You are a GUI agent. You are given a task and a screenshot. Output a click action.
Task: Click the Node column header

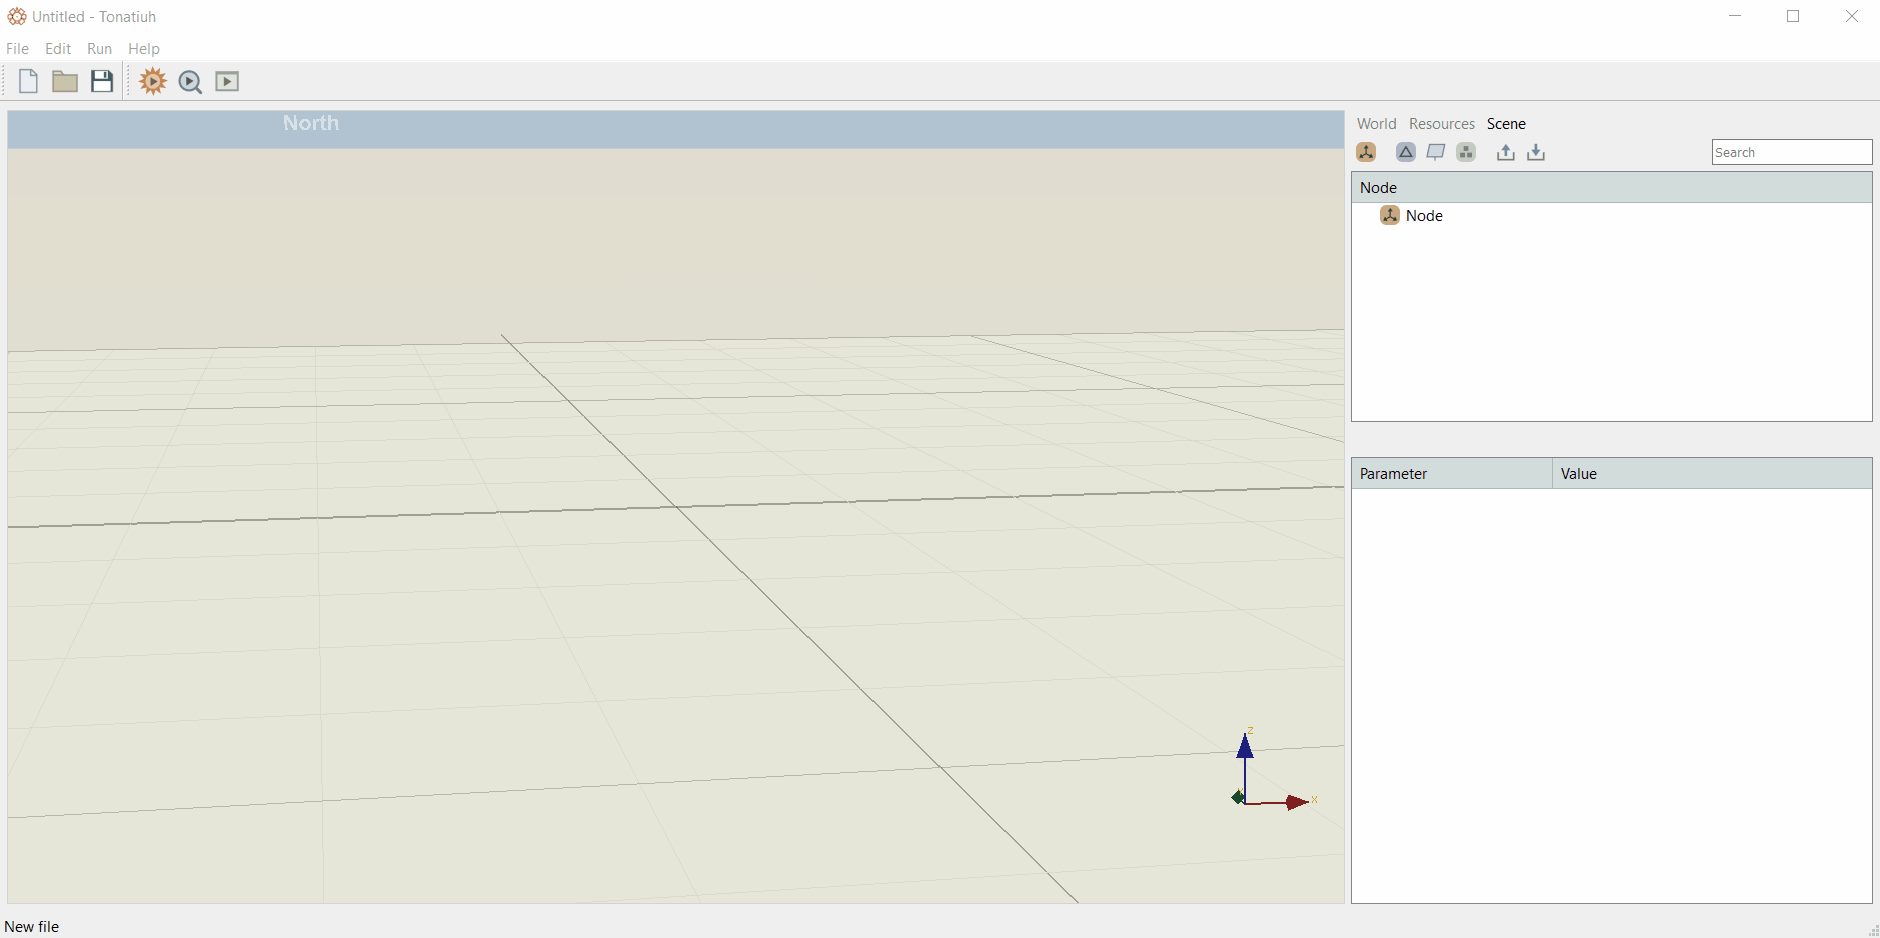1611,188
